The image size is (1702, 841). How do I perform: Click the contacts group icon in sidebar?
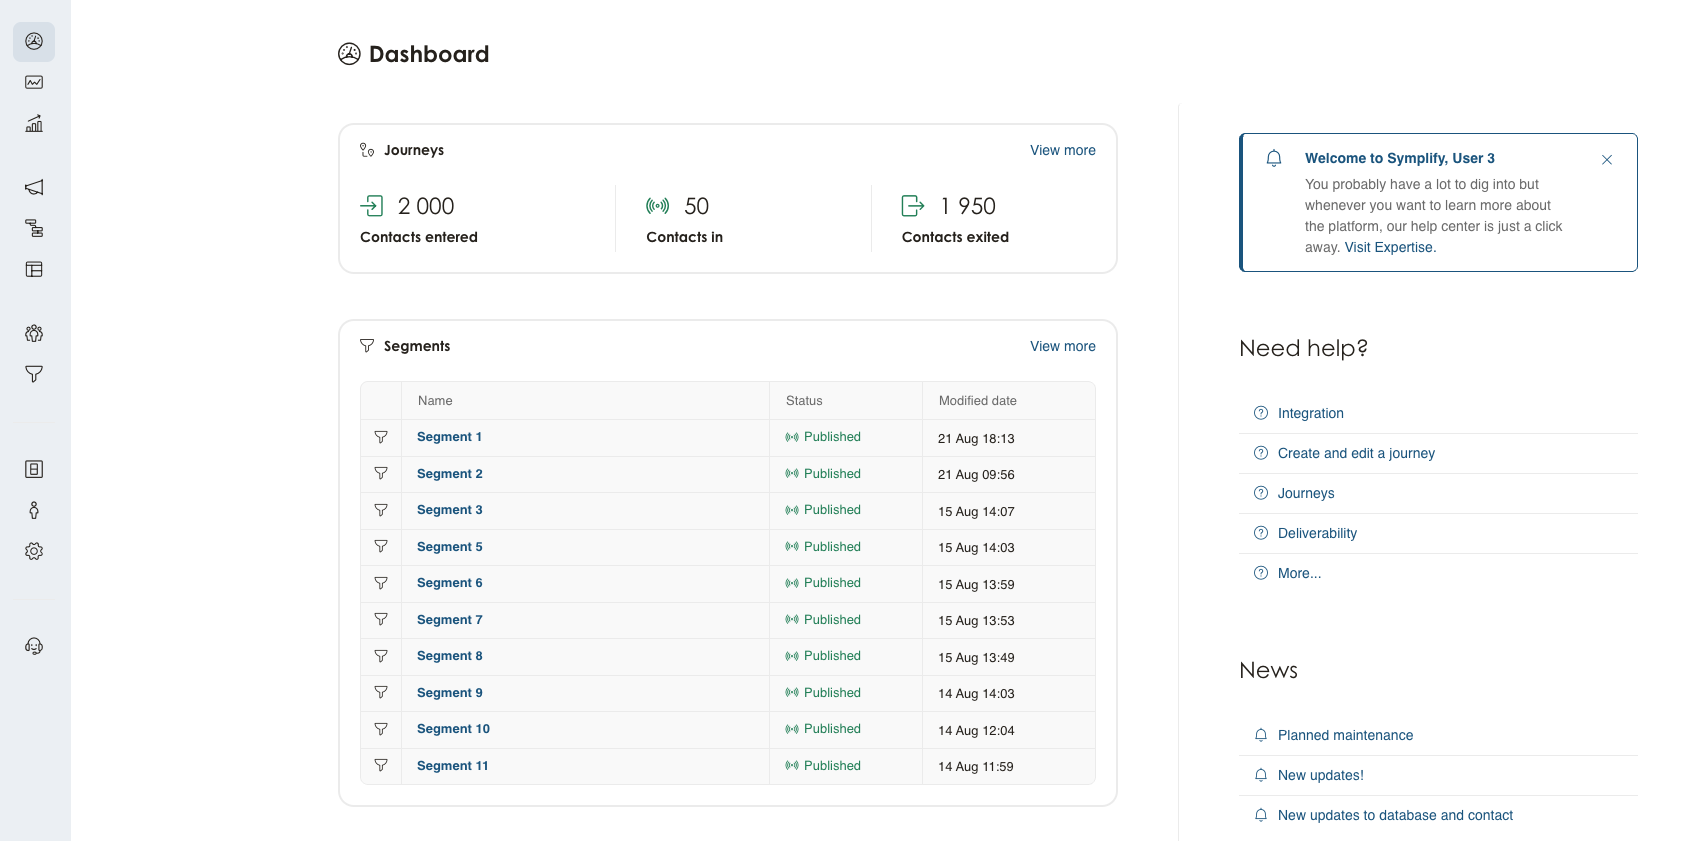click(x=34, y=333)
